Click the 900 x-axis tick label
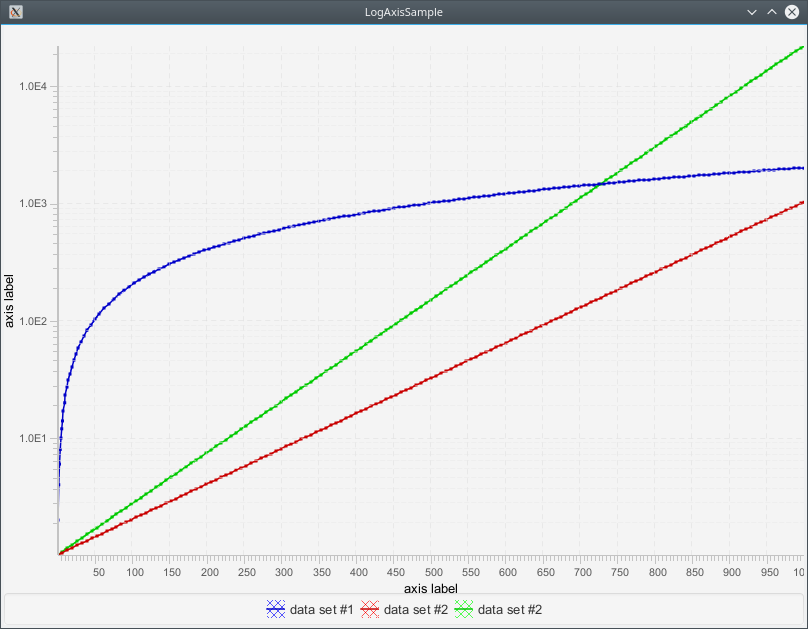 732,572
